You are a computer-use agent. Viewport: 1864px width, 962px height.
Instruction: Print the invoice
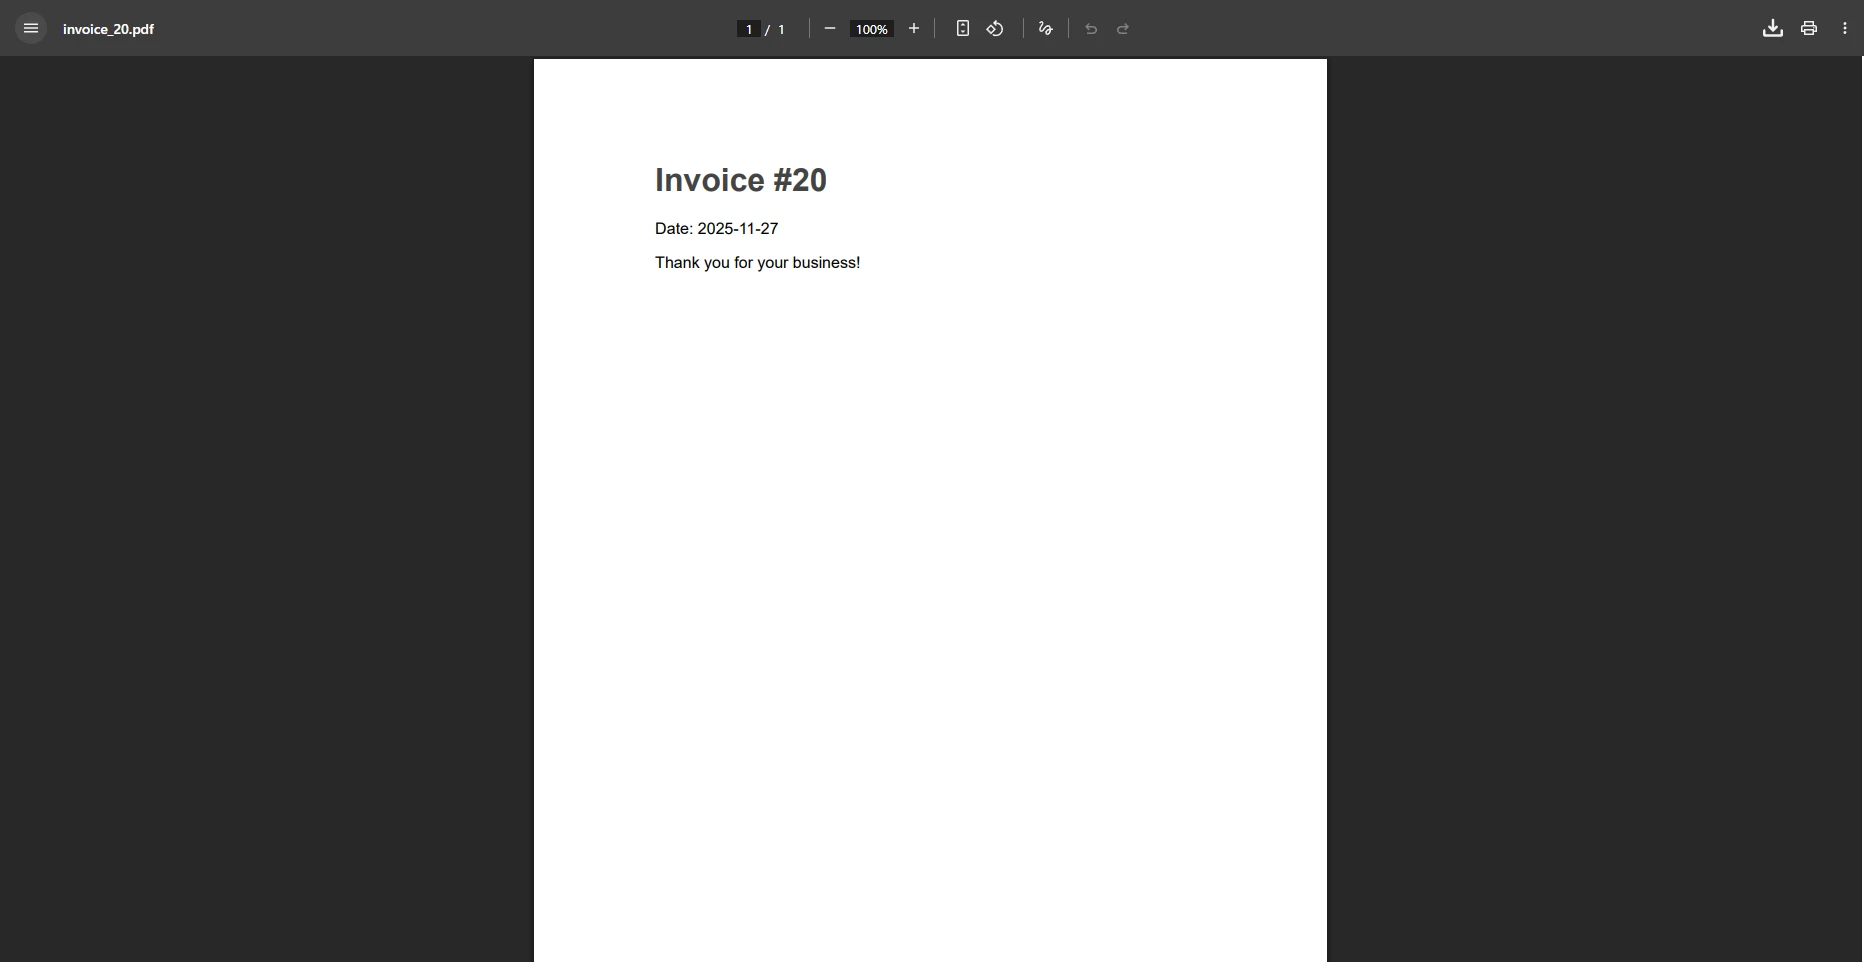tap(1809, 28)
